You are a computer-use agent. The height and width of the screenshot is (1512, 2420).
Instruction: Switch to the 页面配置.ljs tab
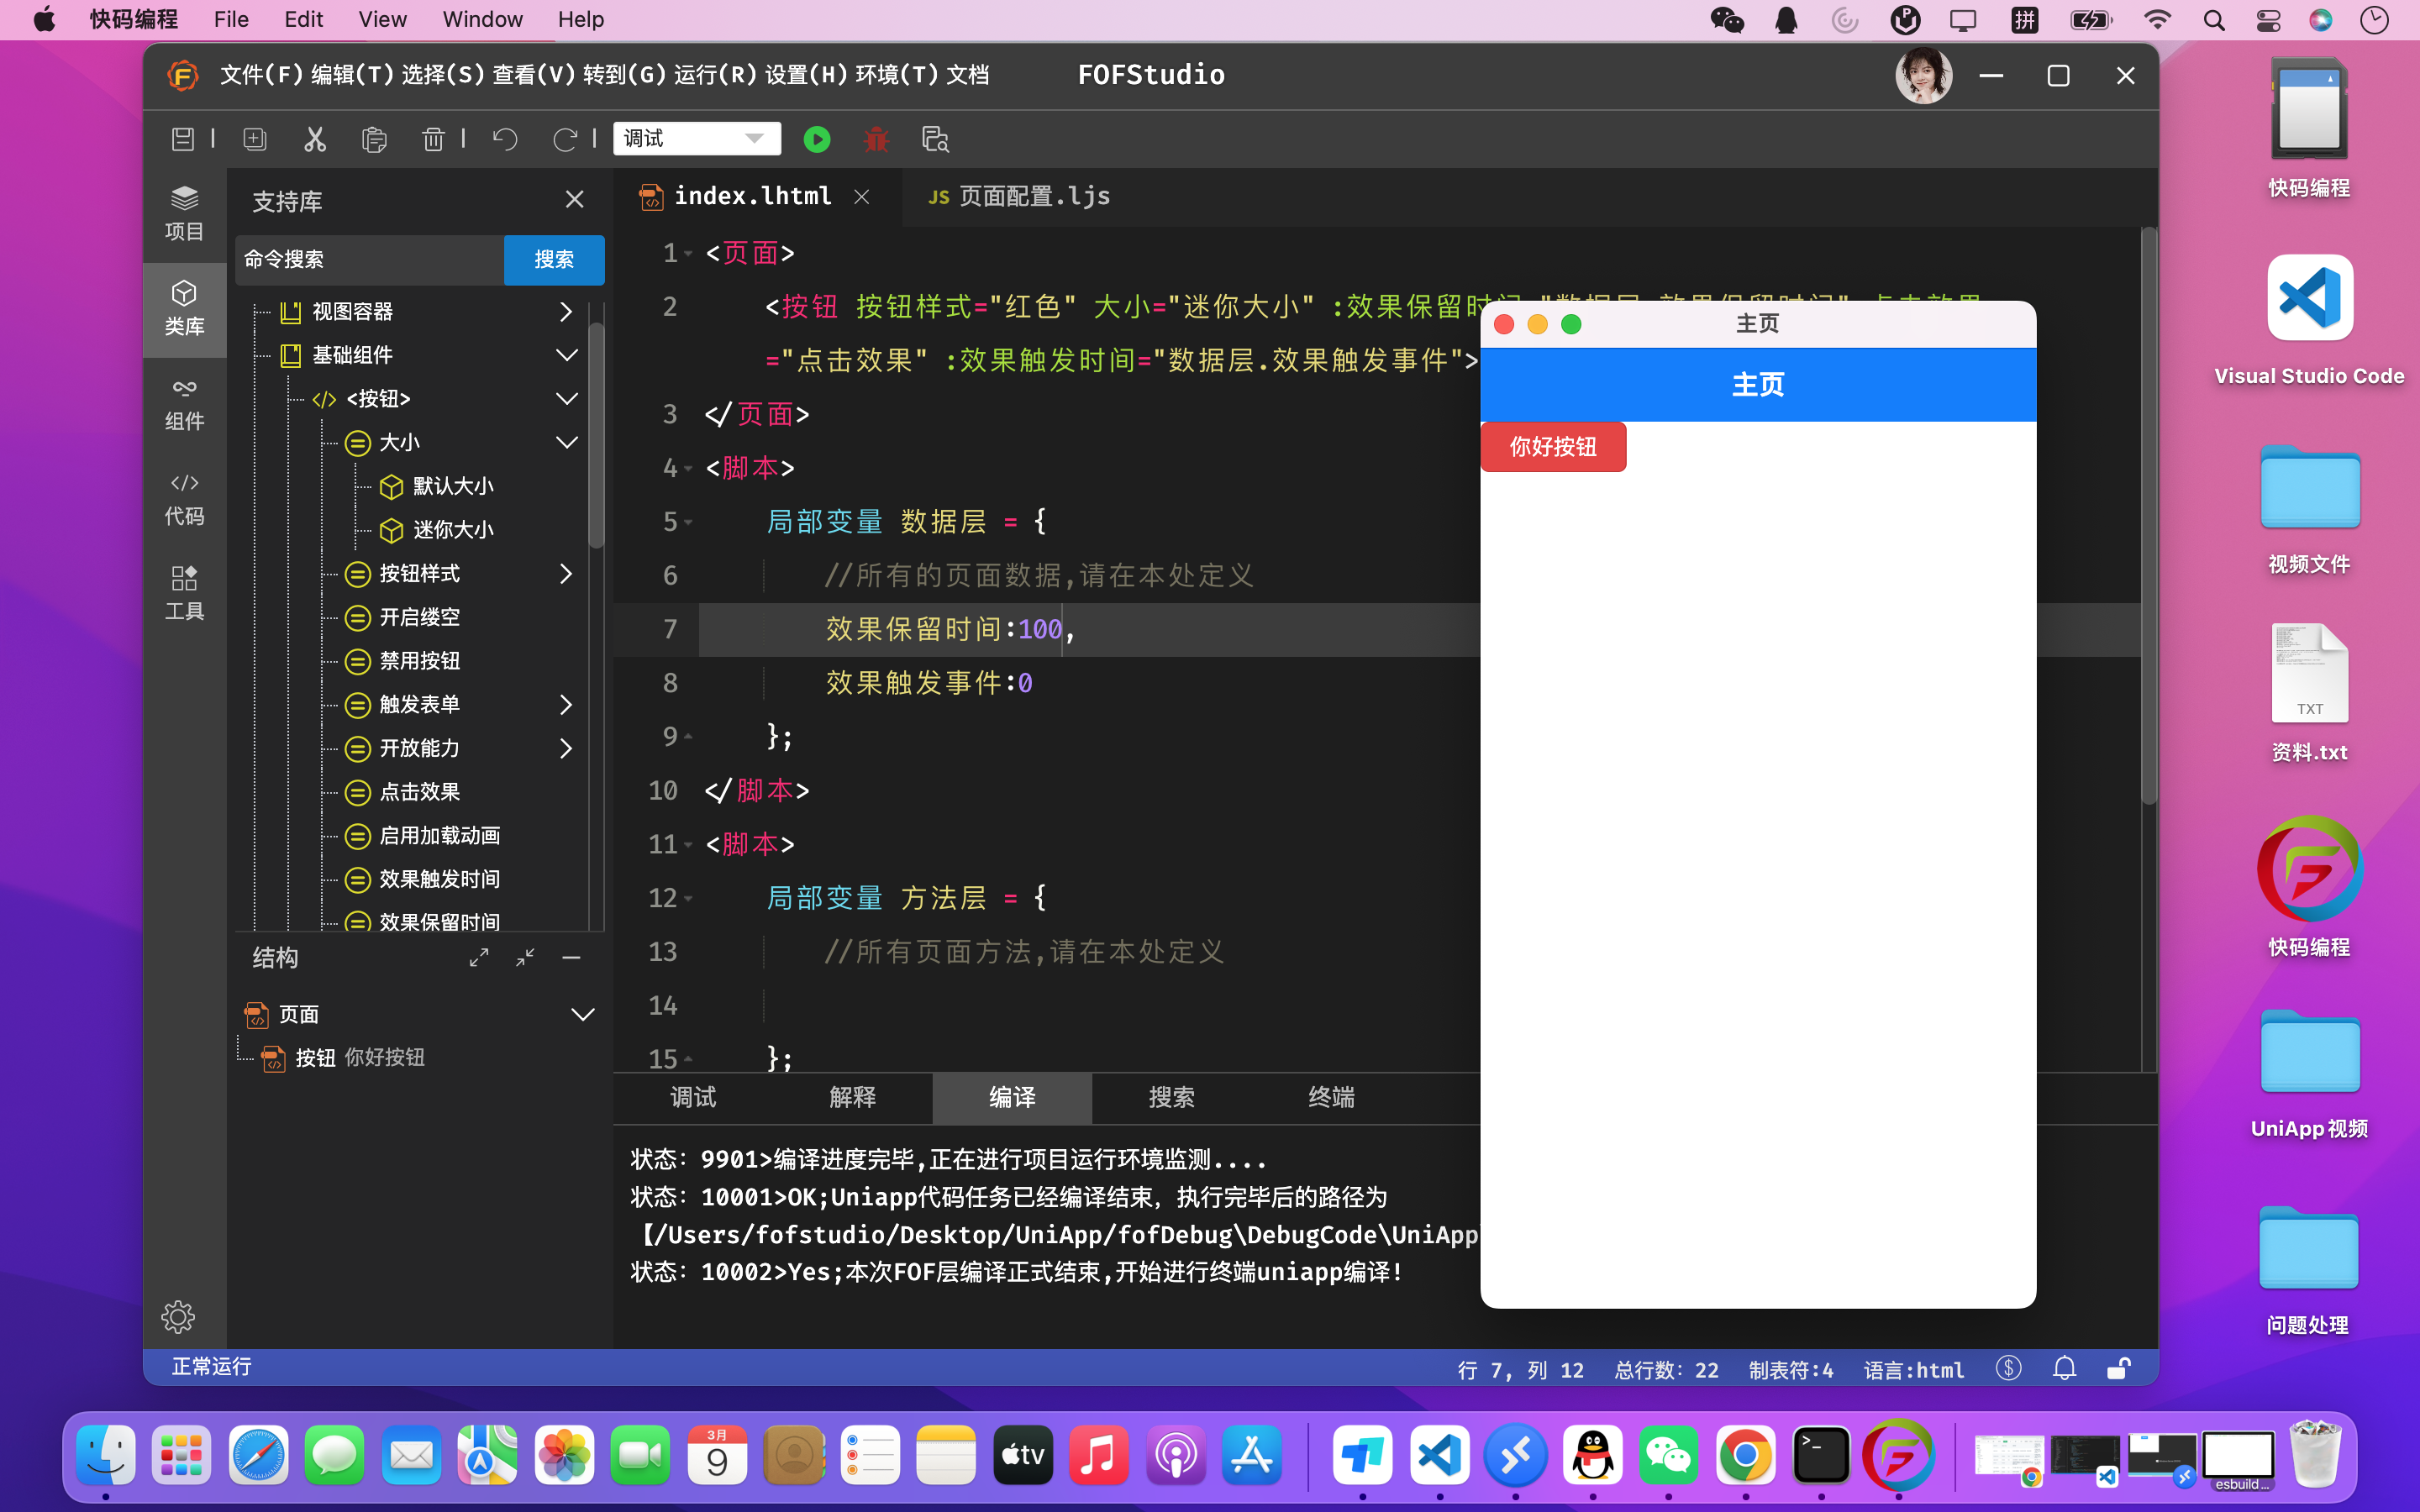[1018, 196]
